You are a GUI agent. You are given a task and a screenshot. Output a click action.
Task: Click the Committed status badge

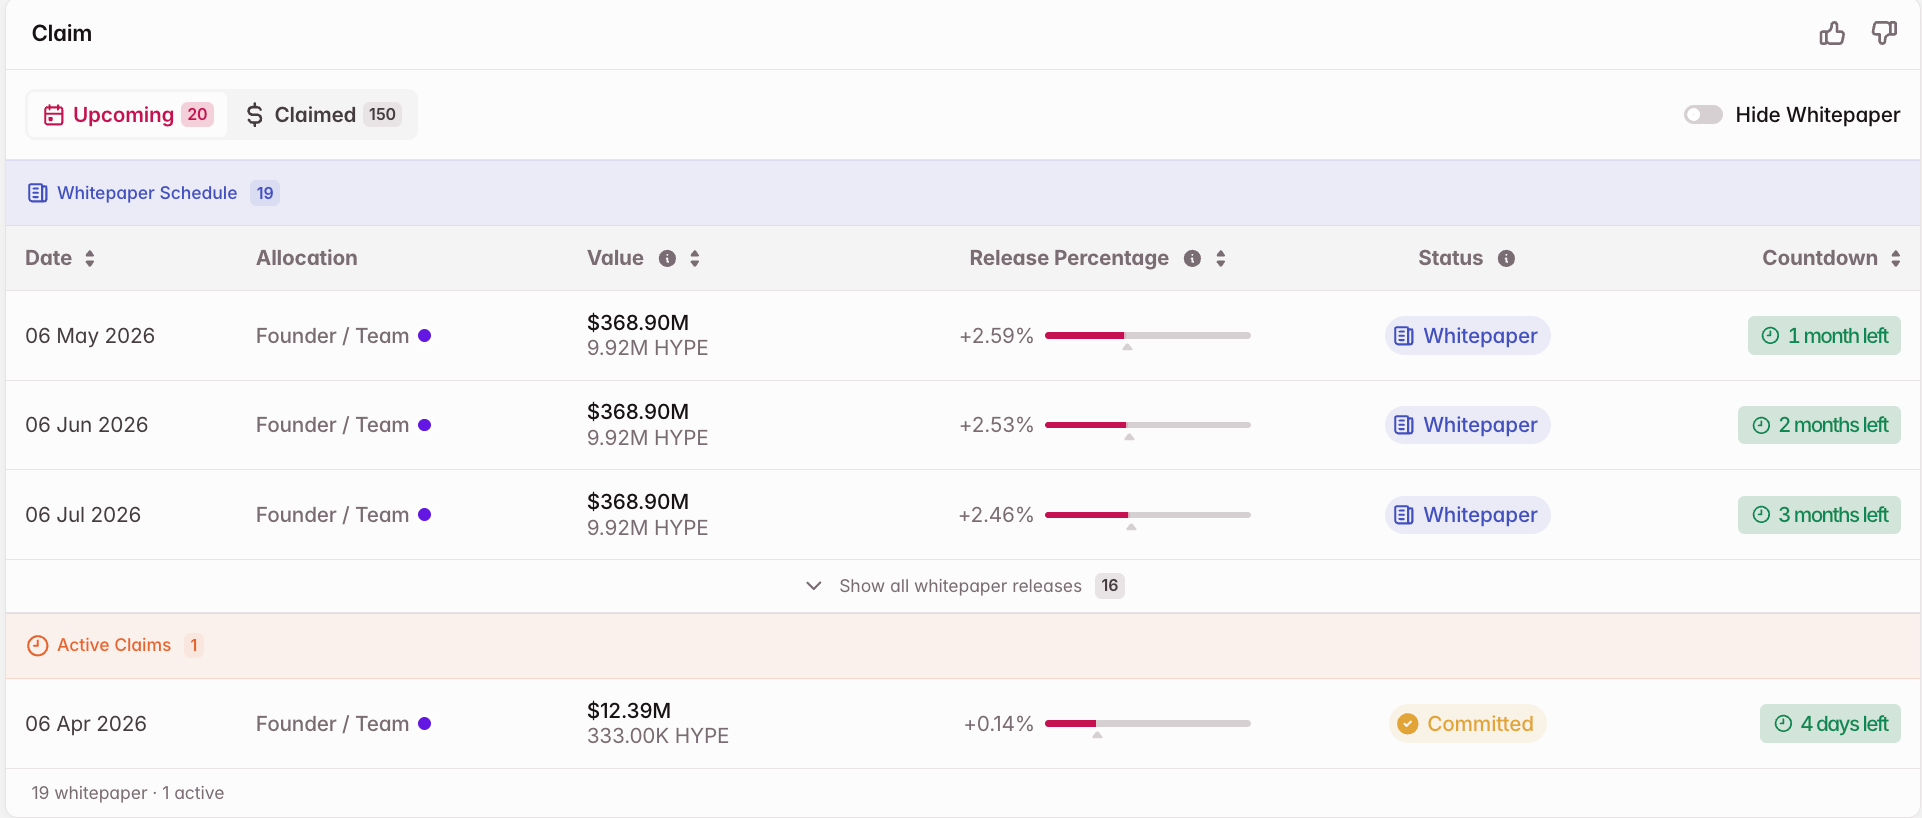[x=1467, y=724]
